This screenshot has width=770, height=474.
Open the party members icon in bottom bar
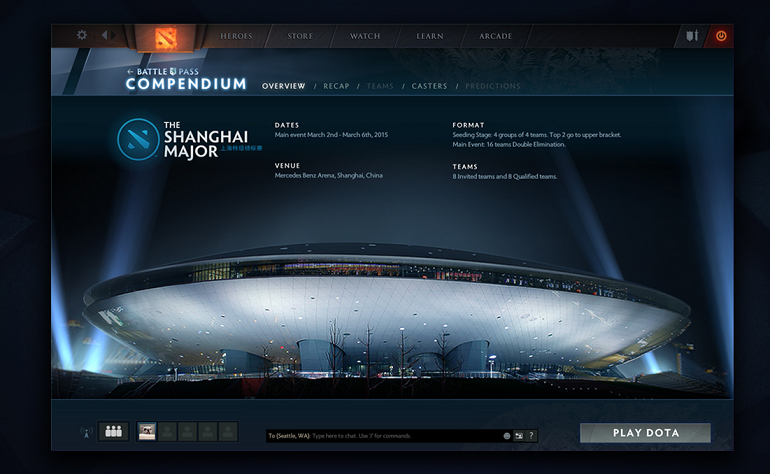pos(113,431)
